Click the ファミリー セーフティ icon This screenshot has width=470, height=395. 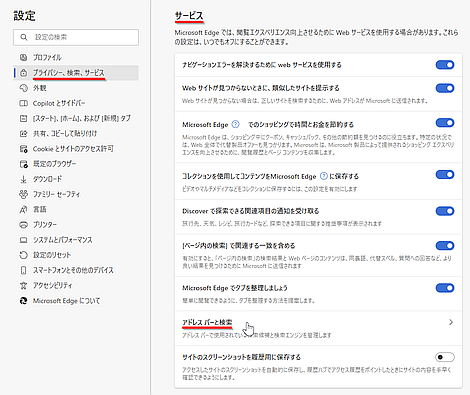23,194
